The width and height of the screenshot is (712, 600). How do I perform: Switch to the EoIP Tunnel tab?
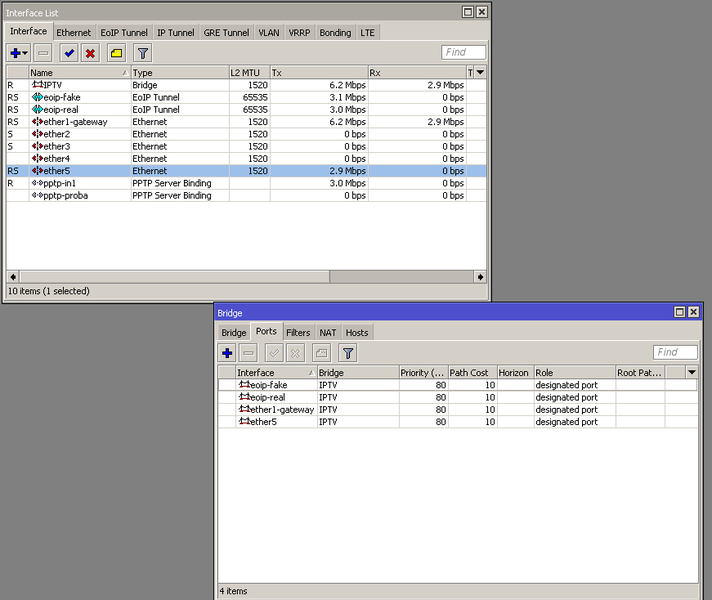[124, 33]
